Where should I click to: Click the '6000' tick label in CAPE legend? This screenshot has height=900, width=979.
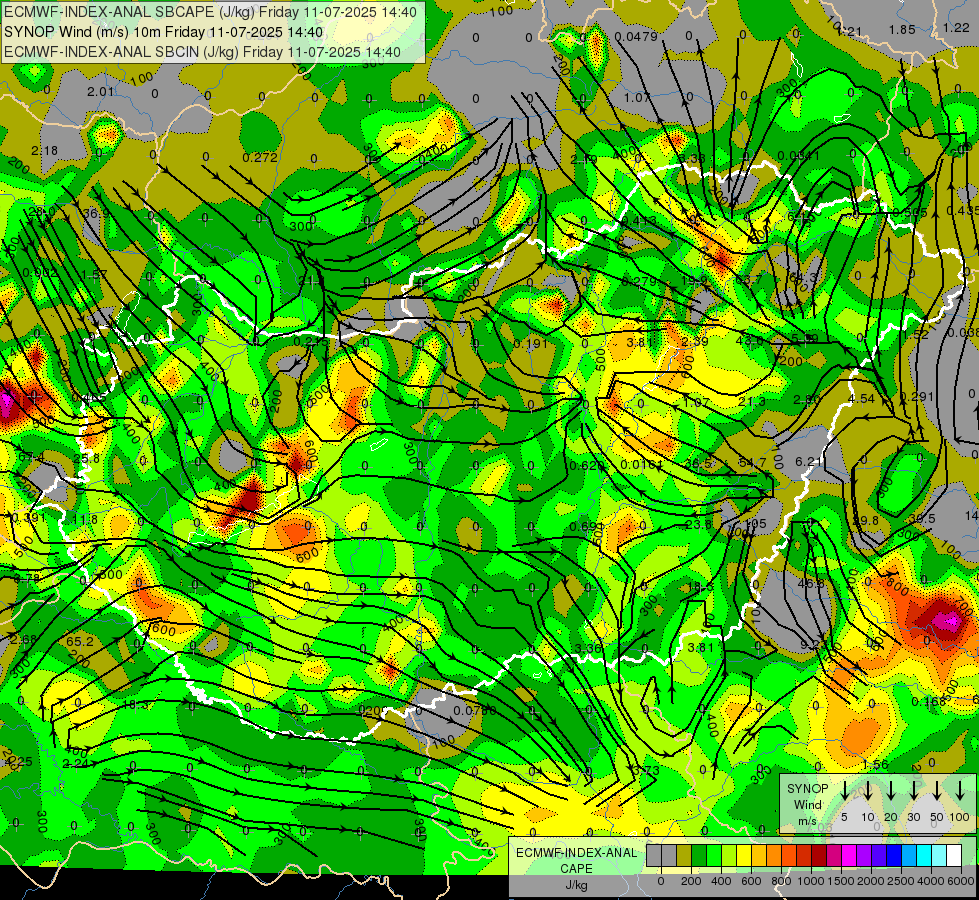coord(962,881)
